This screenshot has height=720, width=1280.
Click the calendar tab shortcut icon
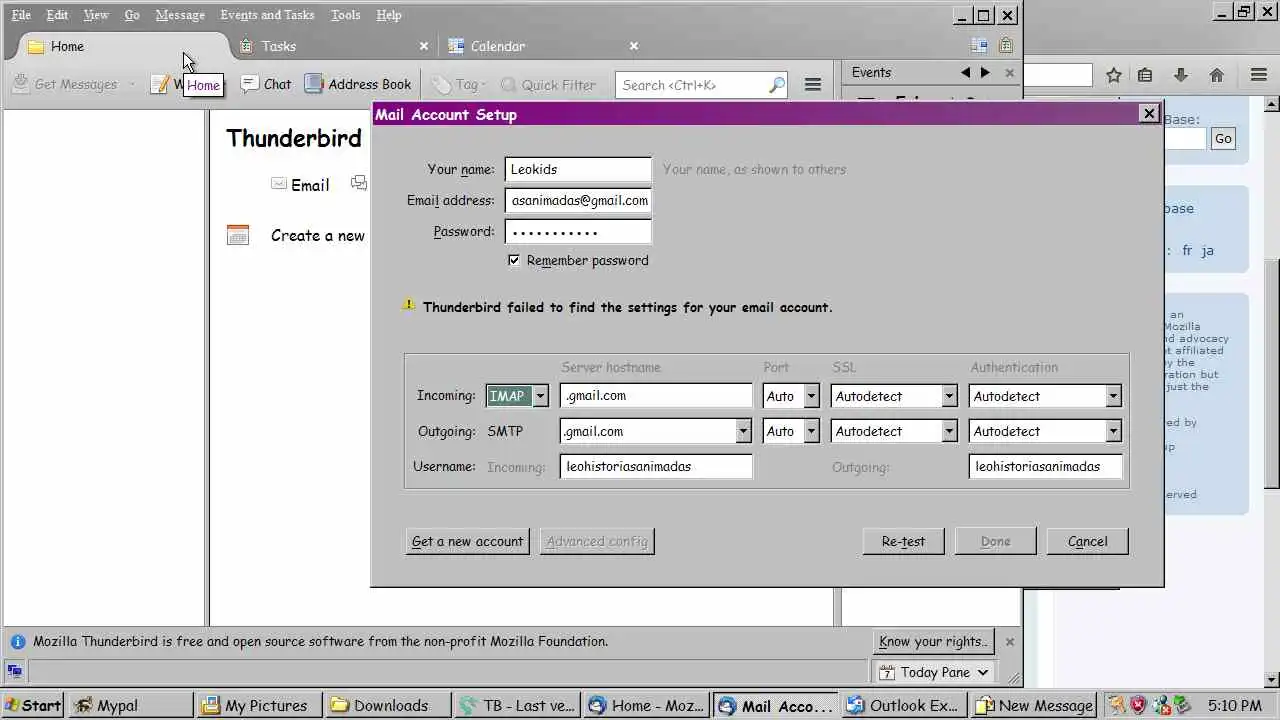click(x=979, y=46)
